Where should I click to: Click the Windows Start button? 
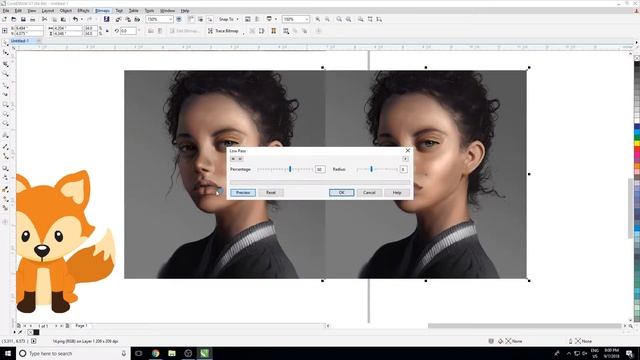8,353
